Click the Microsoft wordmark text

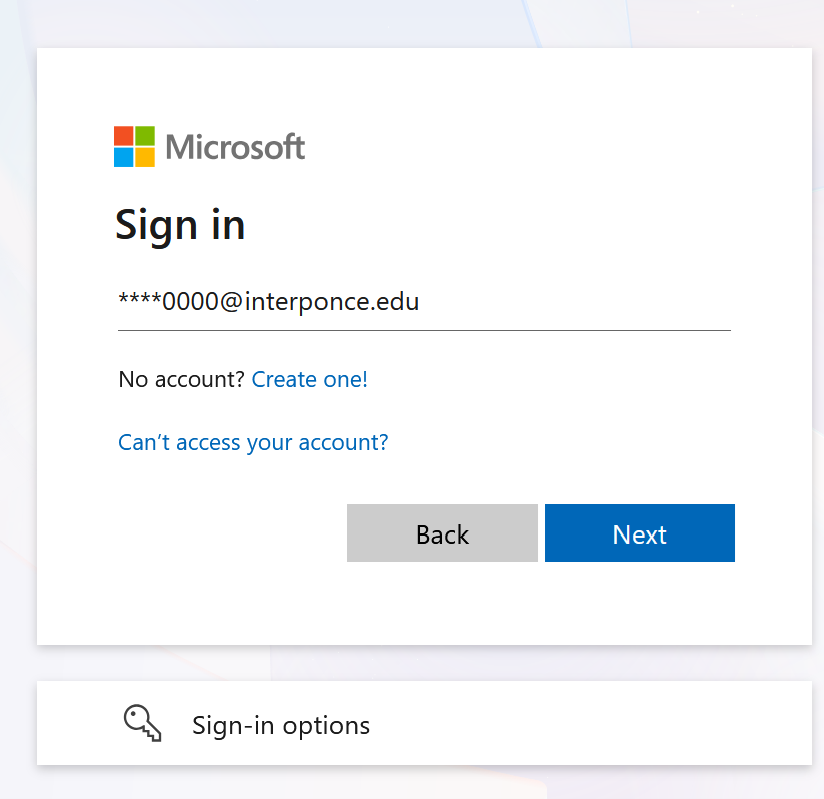(x=235, y=147)
